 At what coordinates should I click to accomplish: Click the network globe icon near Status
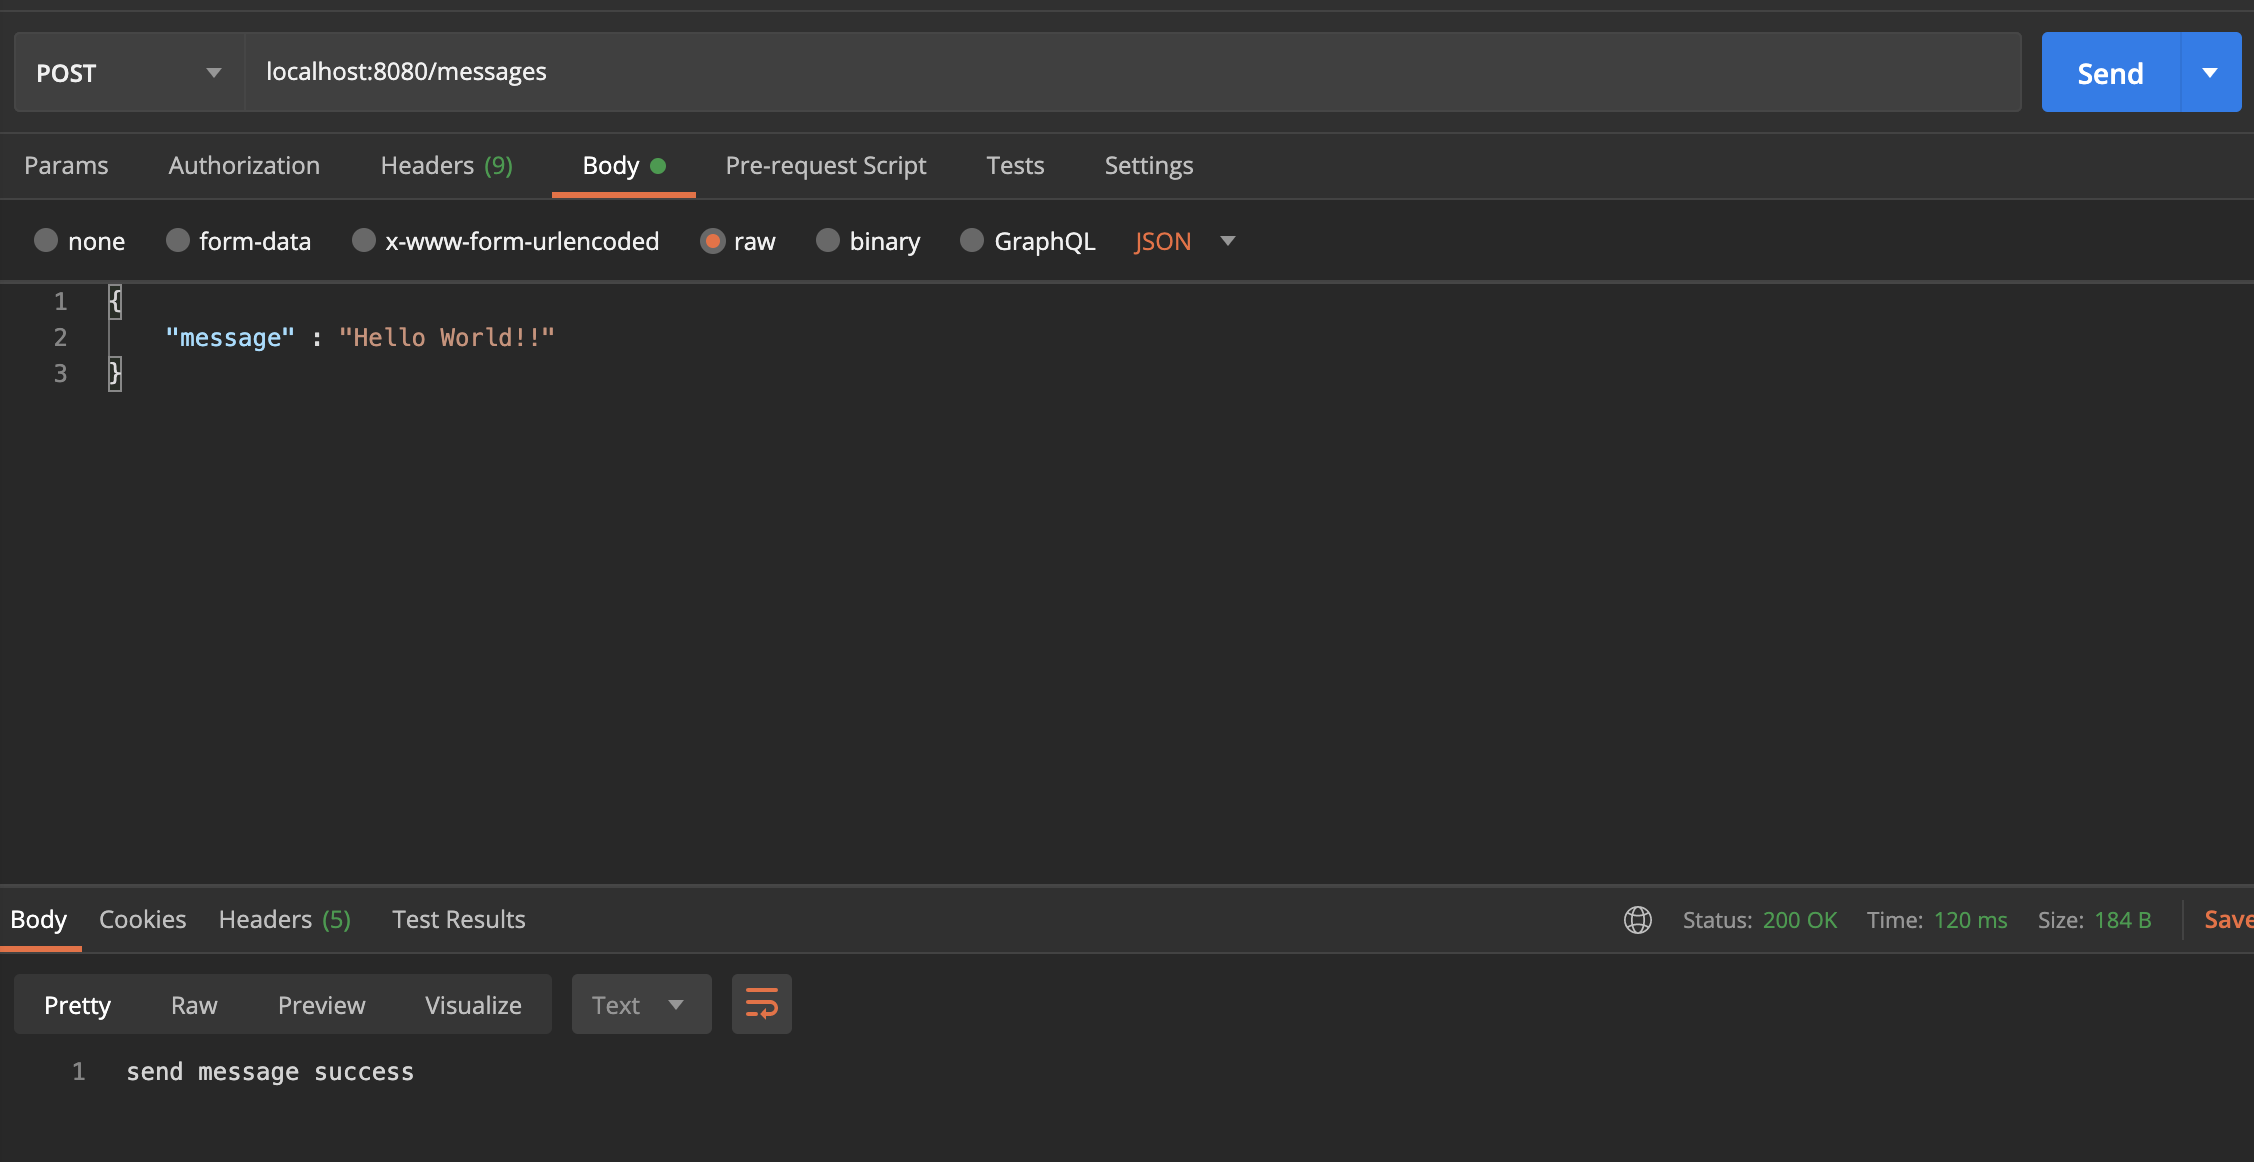point(1637,920)
